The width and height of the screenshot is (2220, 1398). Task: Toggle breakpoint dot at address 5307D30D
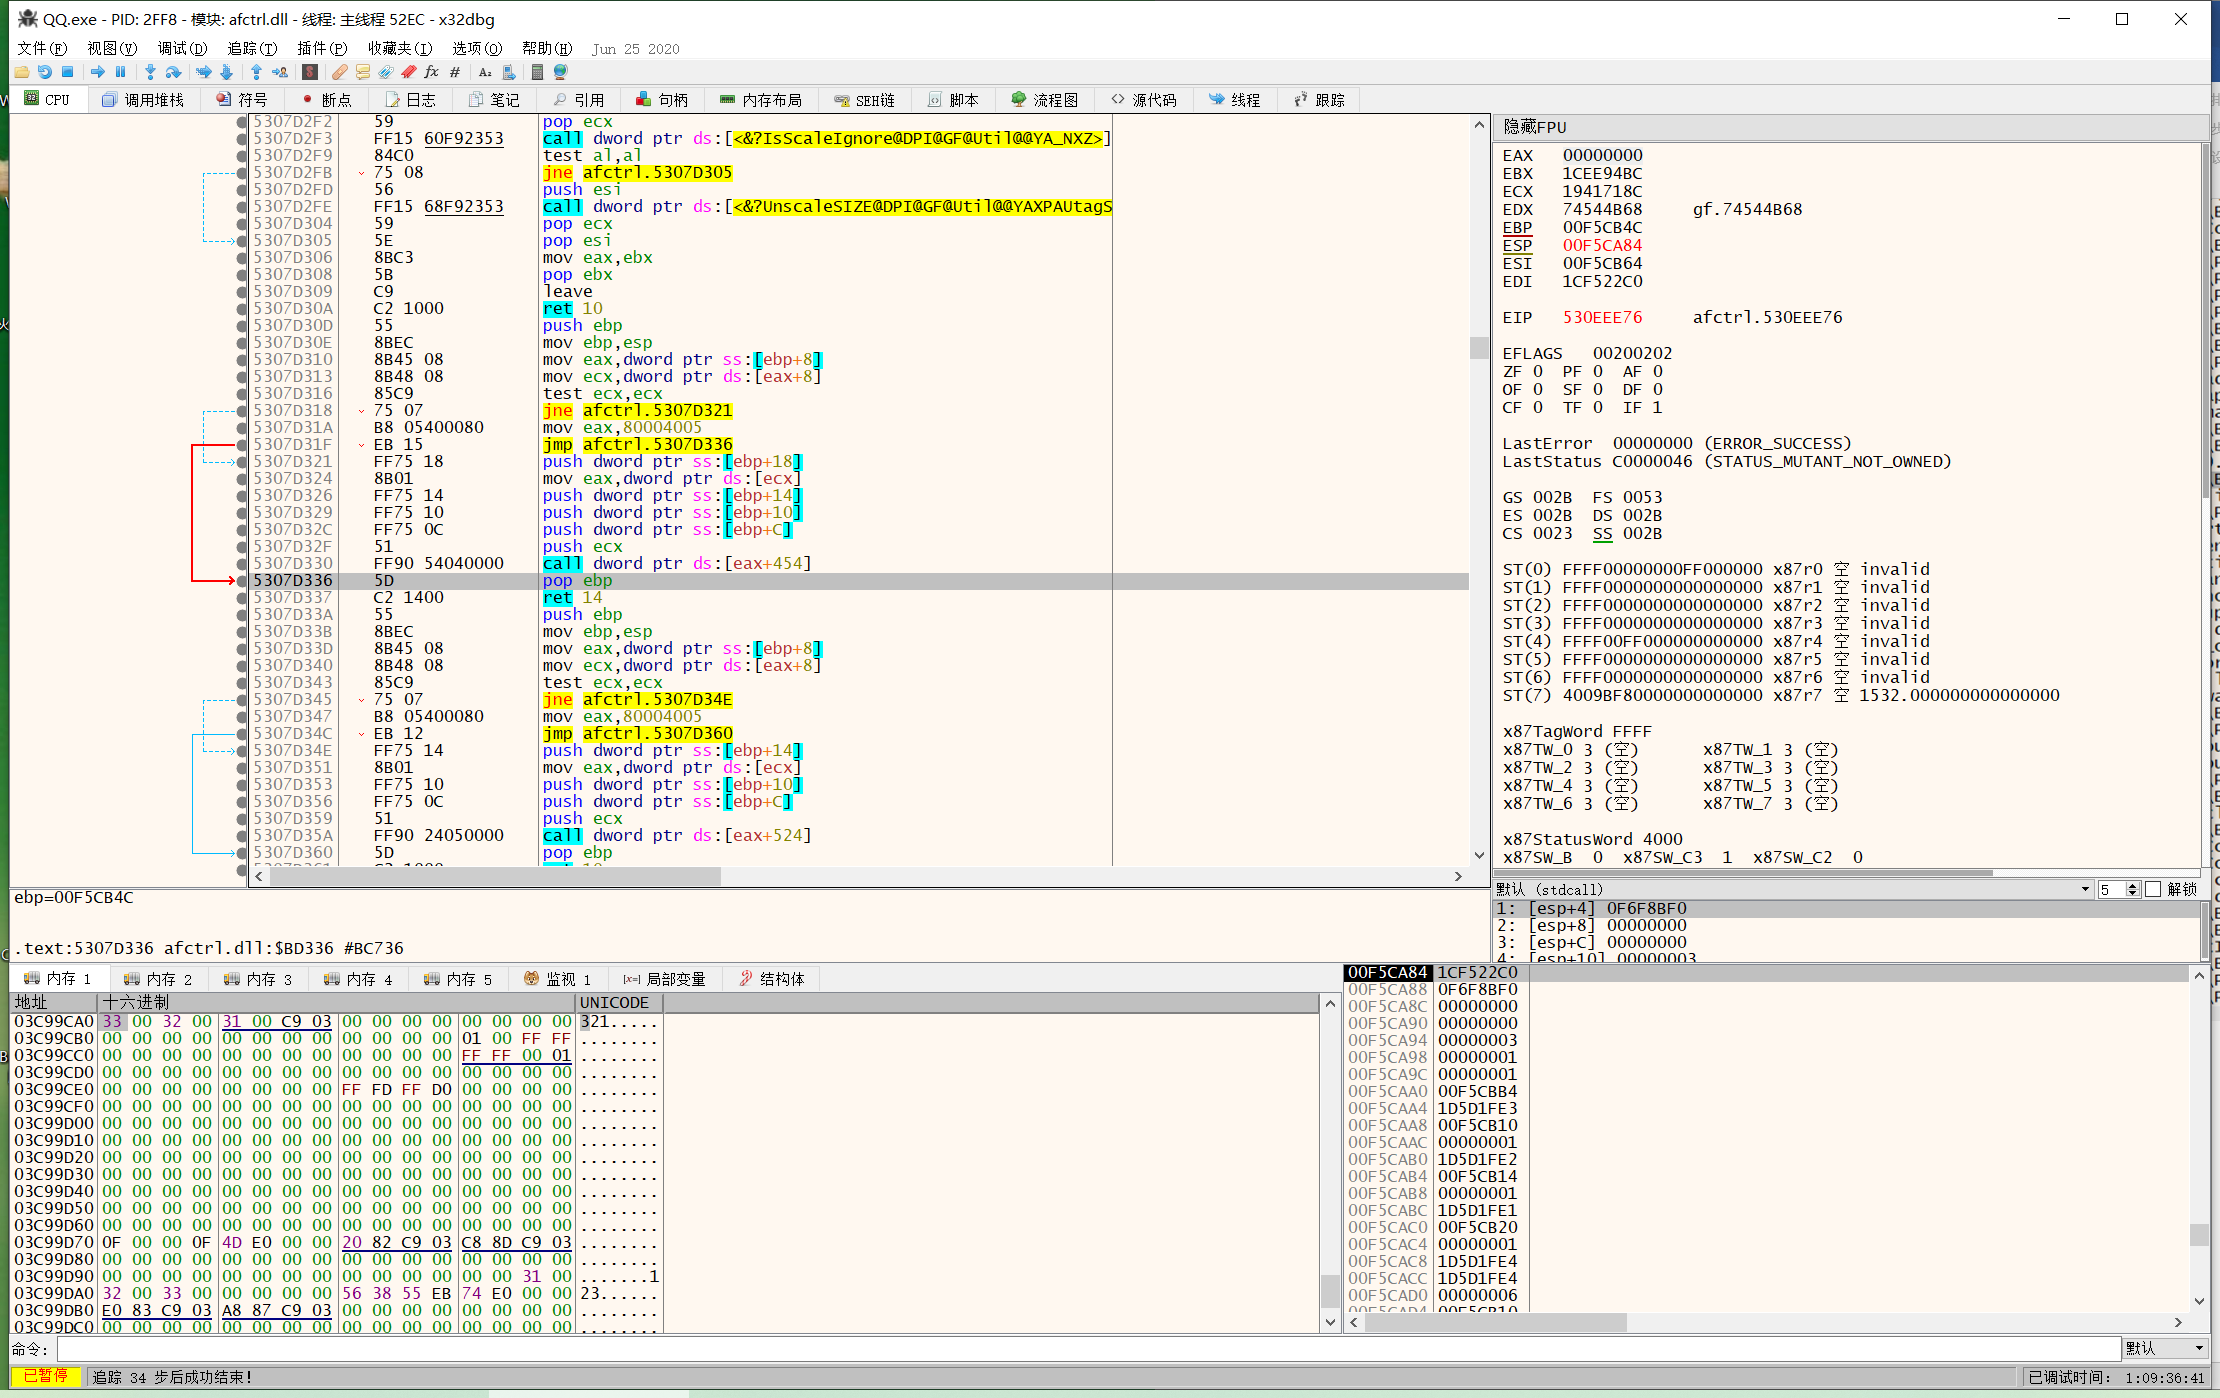pyautogui.click(x=241, y=325)
